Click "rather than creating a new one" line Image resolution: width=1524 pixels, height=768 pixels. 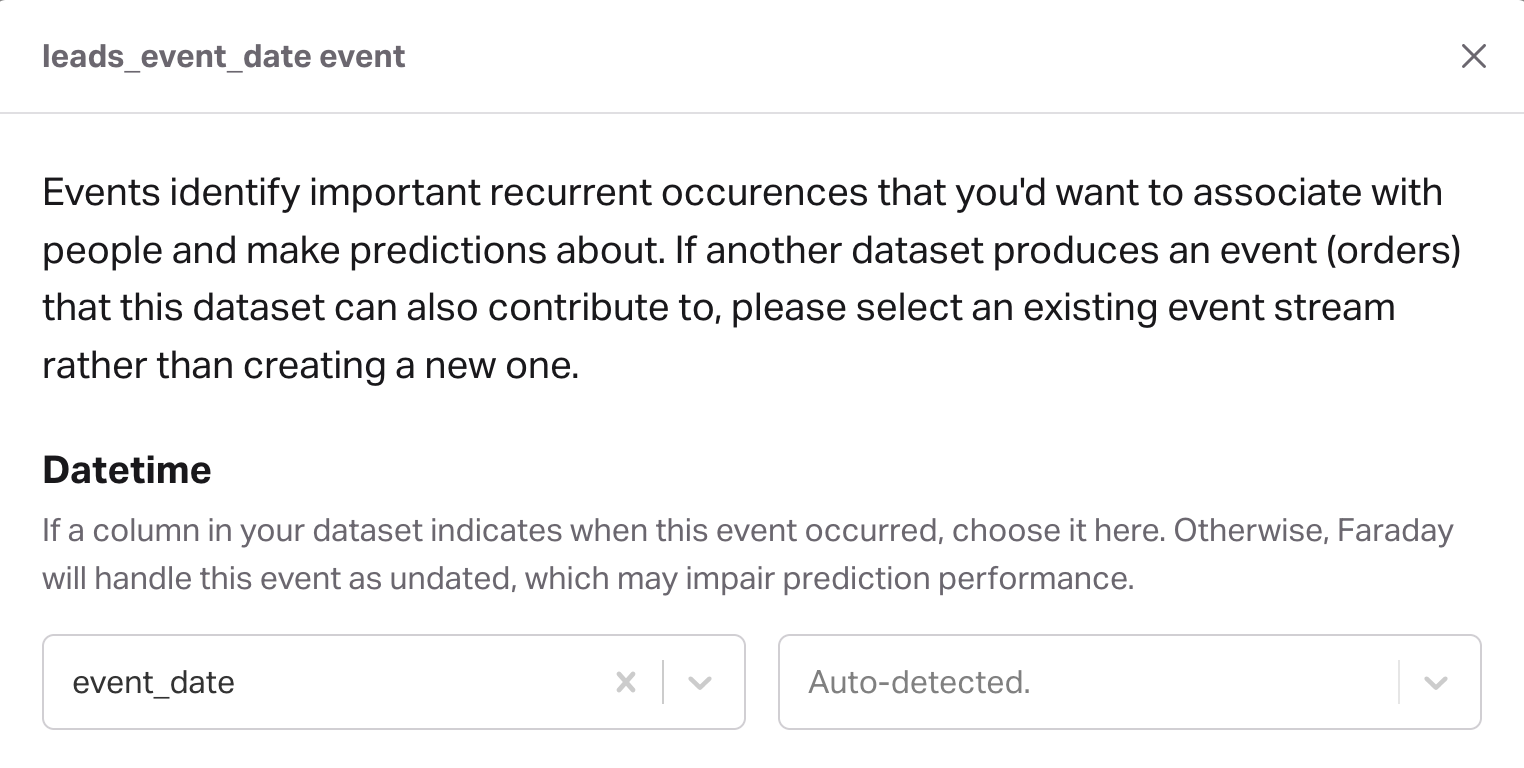(x=310, y=365)
